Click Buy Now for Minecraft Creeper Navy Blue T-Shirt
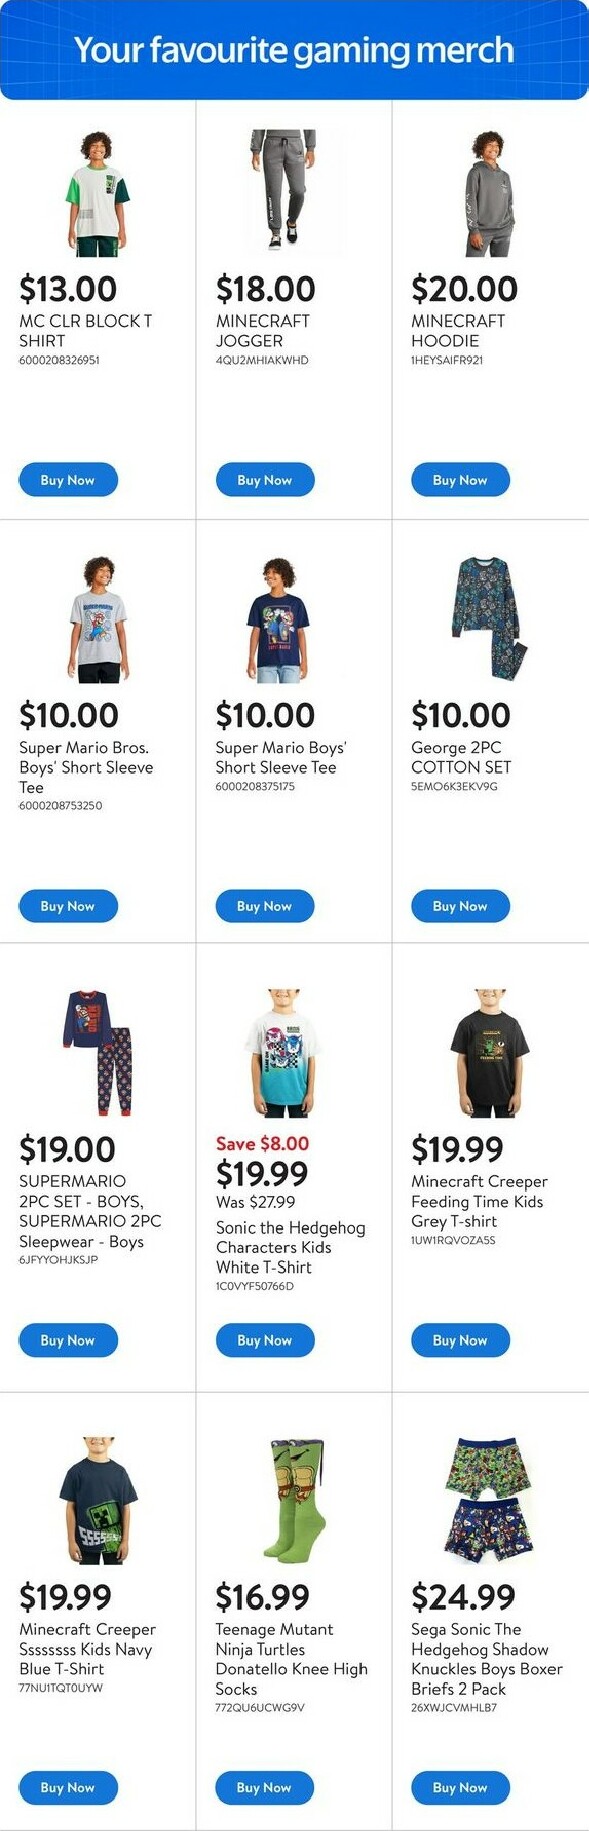 pos(68,1787)
